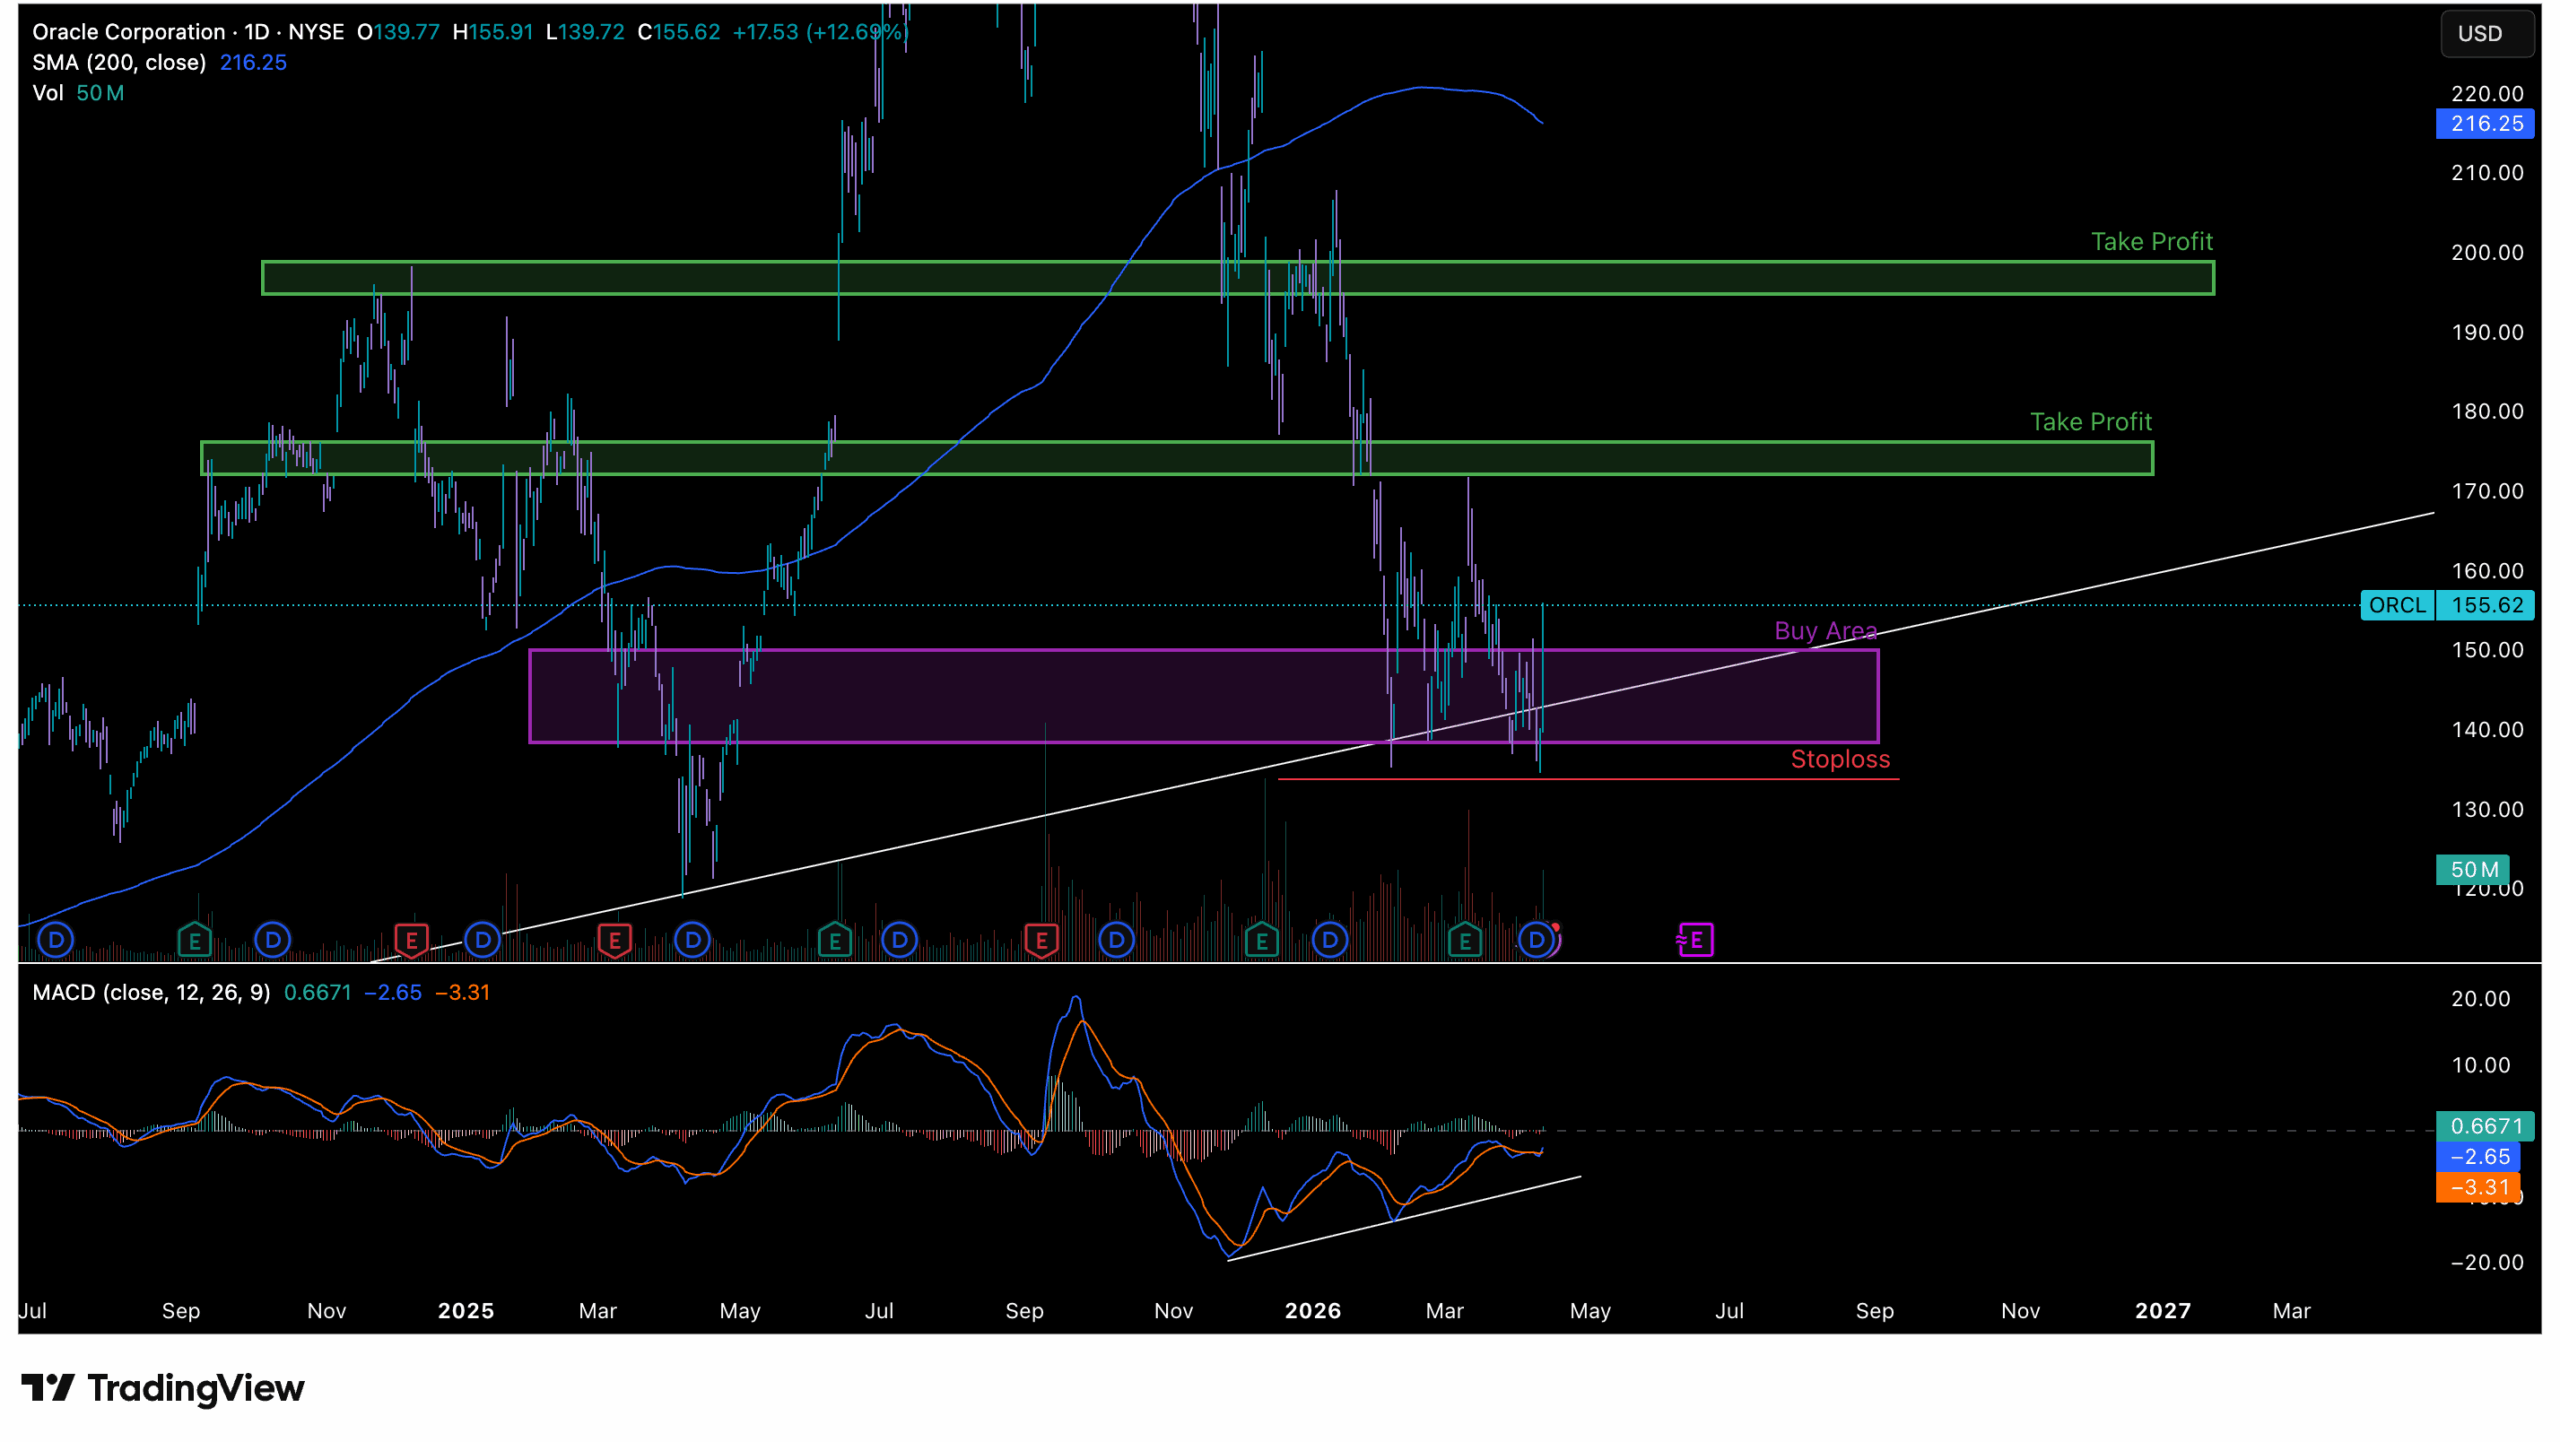The height and width of the screenshot is (1442, 2560).
Task: Select the MACD (close, 12, 26, 9) legend
Action: click(151, 993)
